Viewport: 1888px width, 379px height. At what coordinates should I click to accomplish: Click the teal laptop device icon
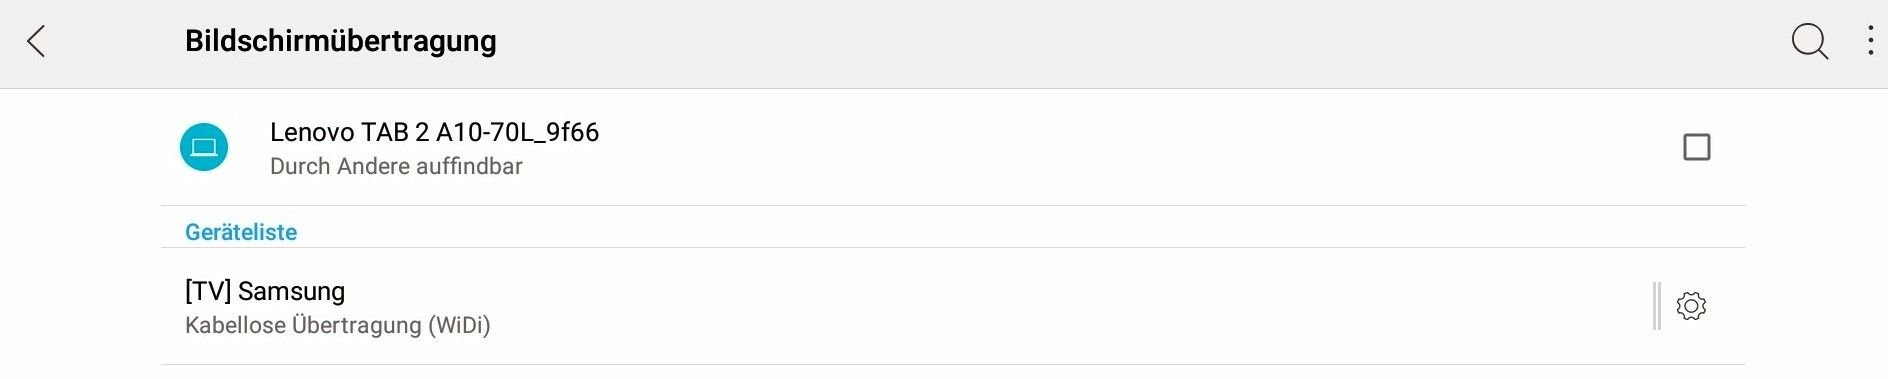(x=204, y=147)
